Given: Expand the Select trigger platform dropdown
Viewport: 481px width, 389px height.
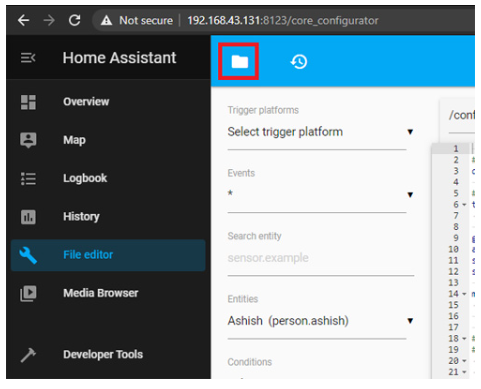Looking at the screenshot, I should pyautogui.click(x=320, y=132).
